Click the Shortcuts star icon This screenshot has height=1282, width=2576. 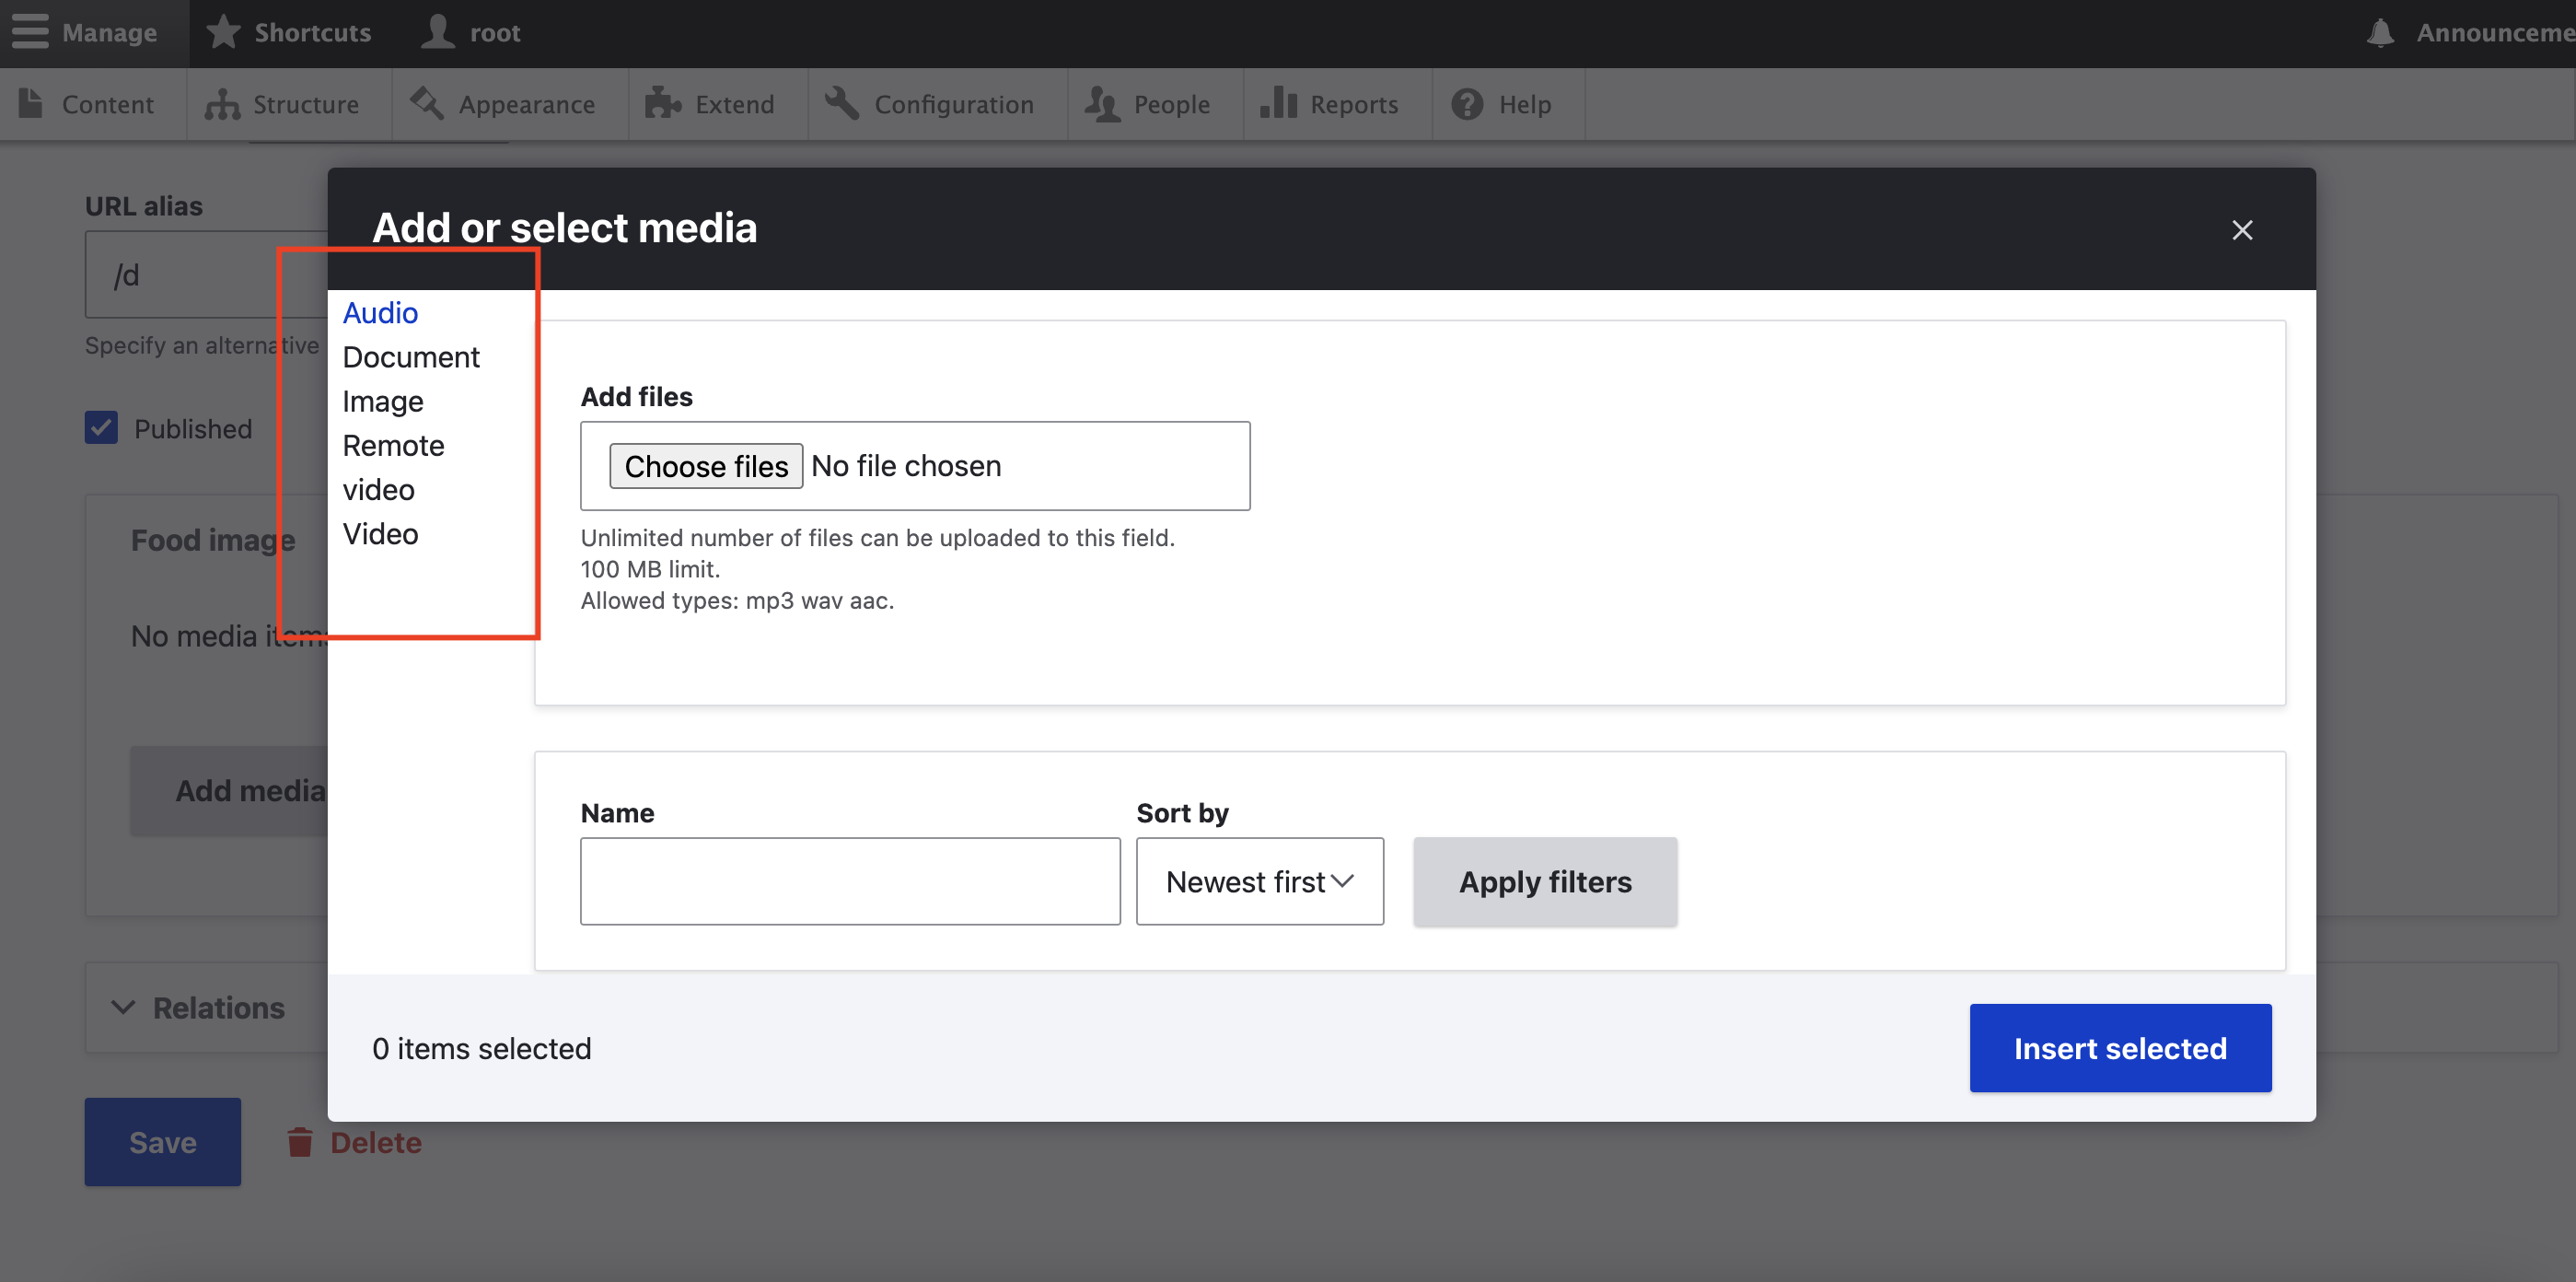coord(222,31)
